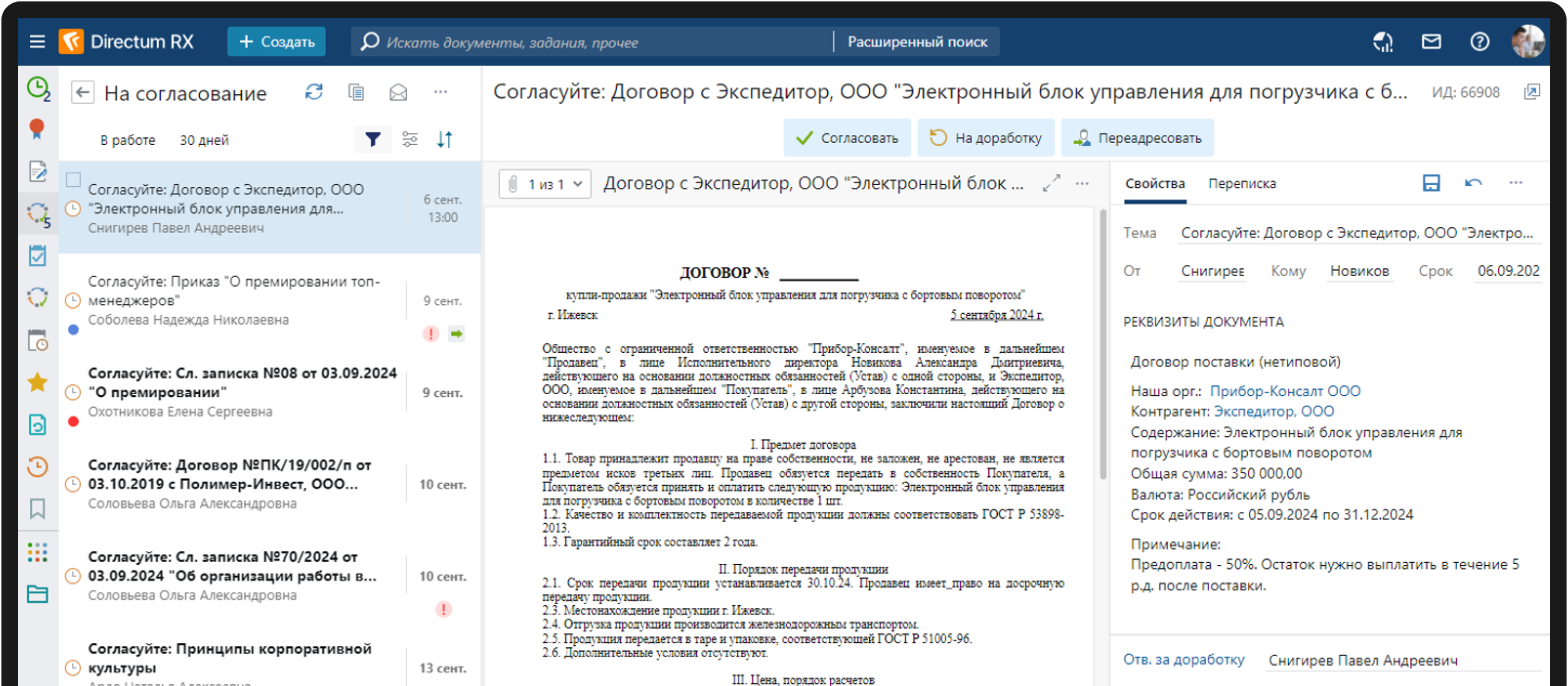Open task Договор №ПК/19/002/п Полимер-Инвест
The height and width of the screenshot is (686, 1568).
pyautogui.click(x=270, y=484)
